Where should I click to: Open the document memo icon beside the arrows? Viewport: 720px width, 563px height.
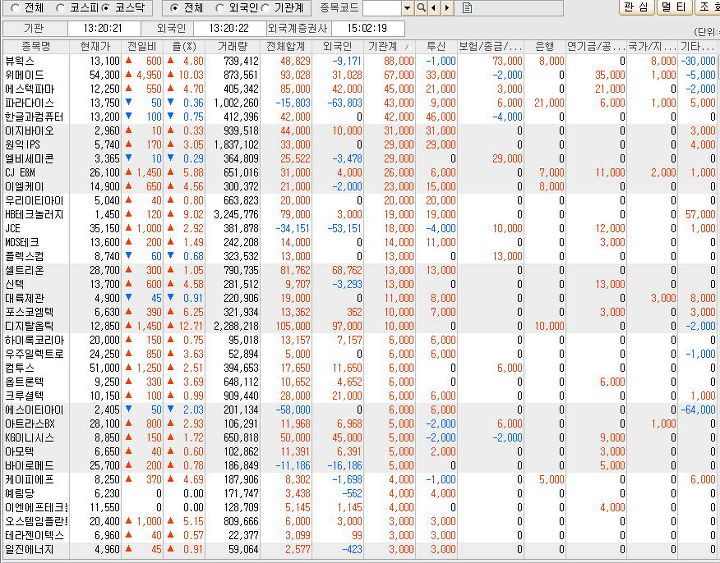click(x=467, y=8)
